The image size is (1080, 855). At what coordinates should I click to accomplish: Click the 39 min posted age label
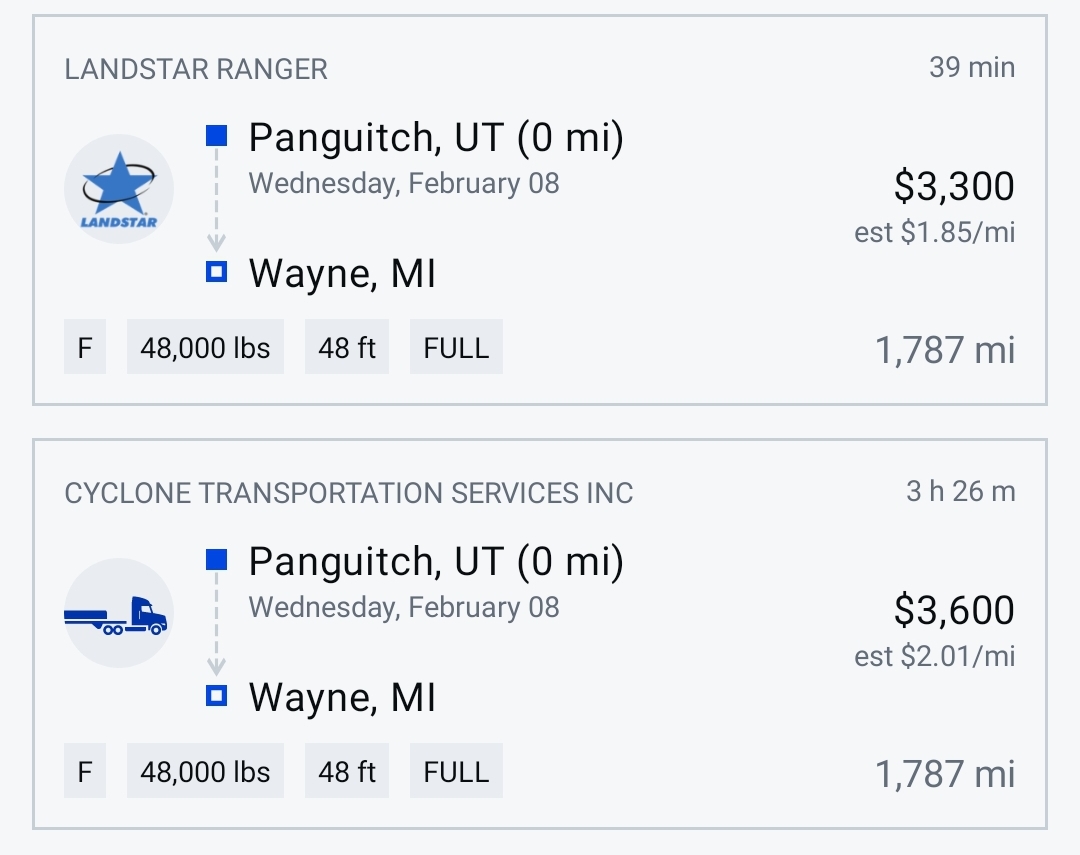[x=972, y=68]
